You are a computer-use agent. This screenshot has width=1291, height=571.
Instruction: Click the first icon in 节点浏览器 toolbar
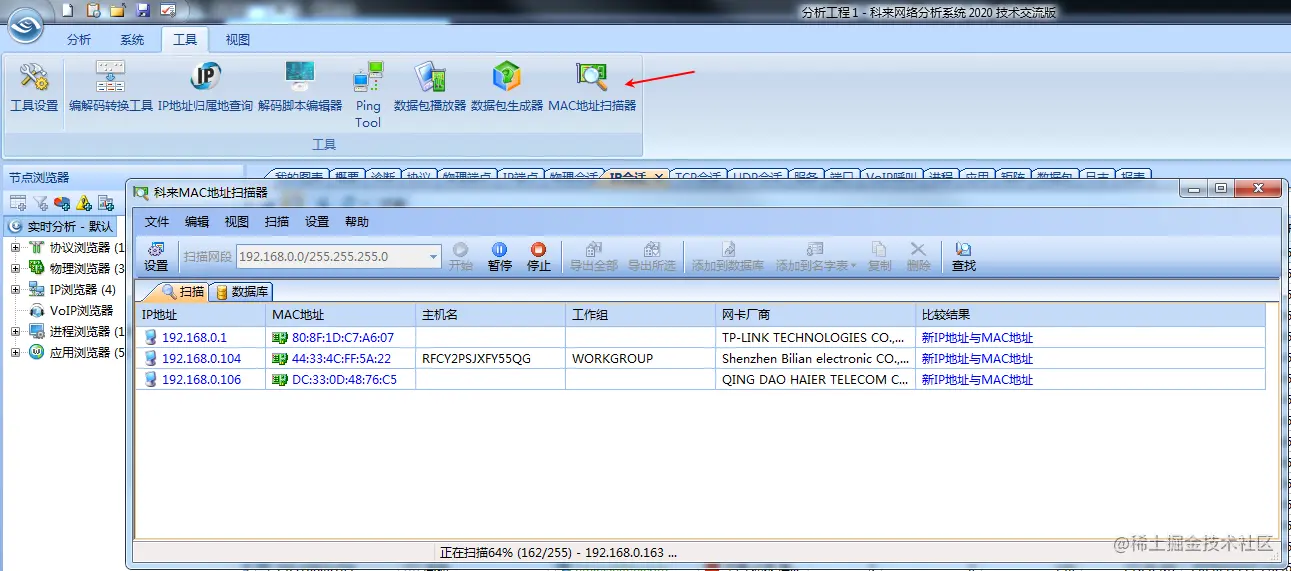tap(18, 202)
